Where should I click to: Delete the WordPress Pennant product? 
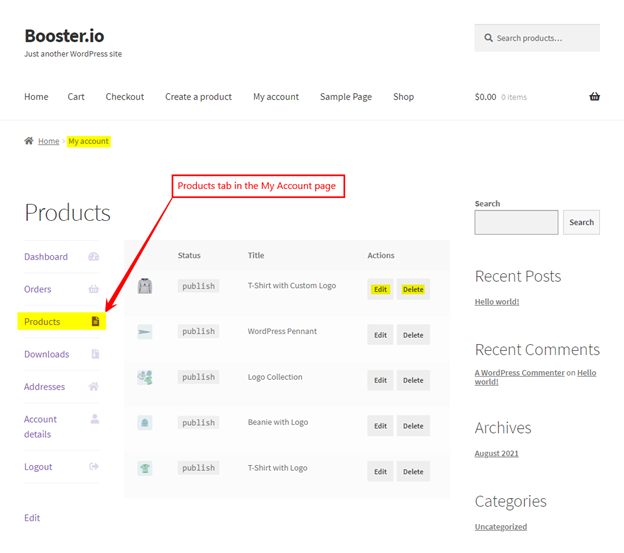tap(413, 335)
